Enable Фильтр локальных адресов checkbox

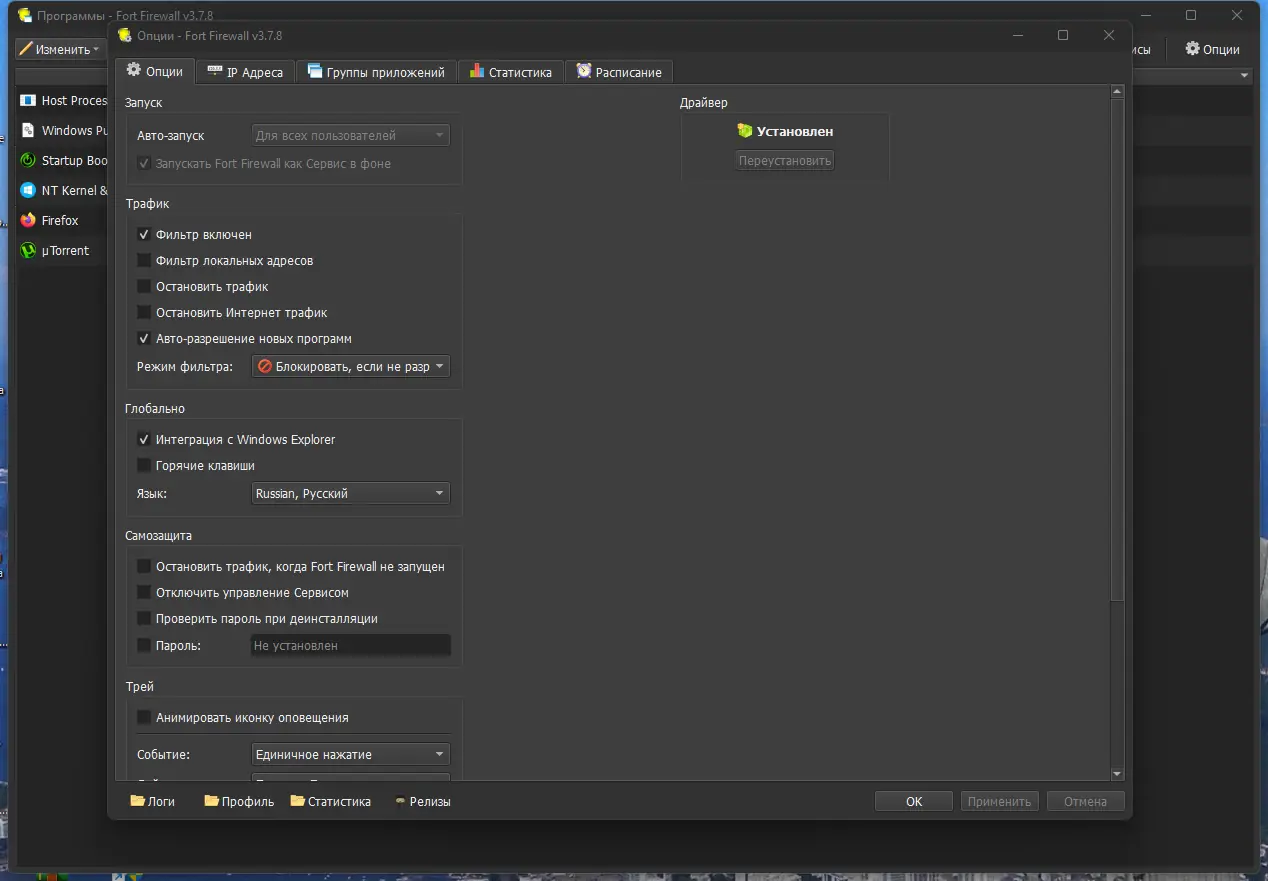pos(144,260)
